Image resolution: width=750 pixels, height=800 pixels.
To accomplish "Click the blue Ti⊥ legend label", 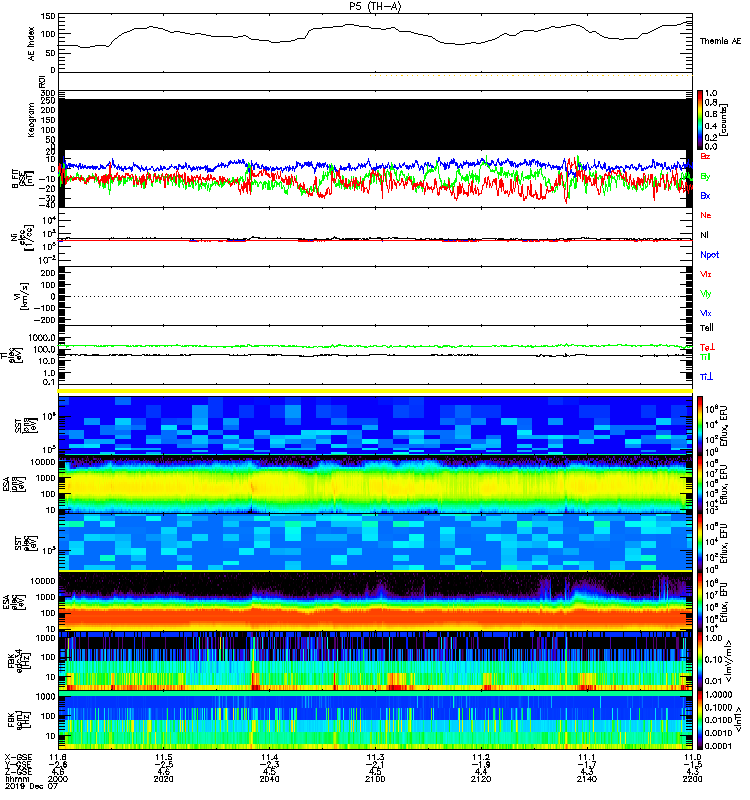I will (x=706, y=377).
